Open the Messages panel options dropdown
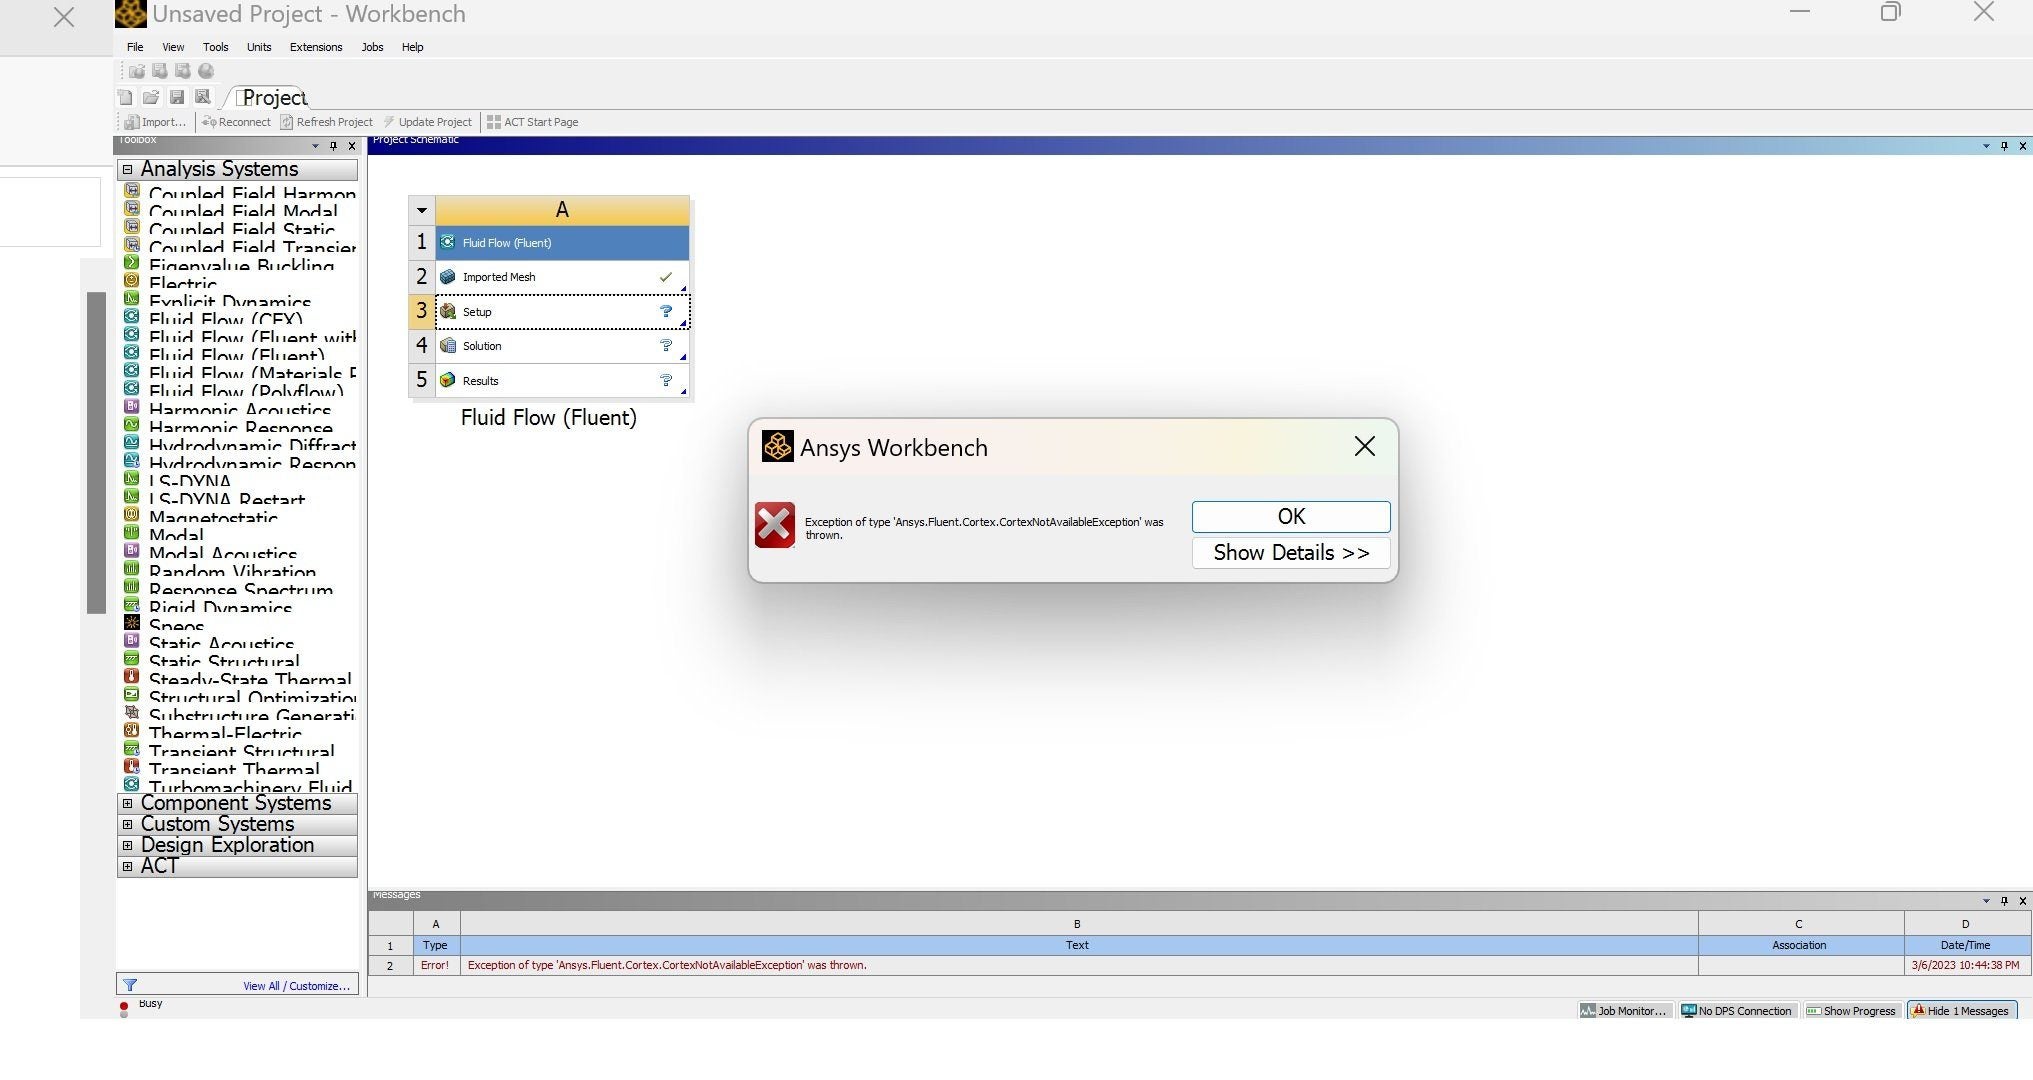Image resolution: width=2033 pixels, height=1080 pixels. tap(1986, 901)
